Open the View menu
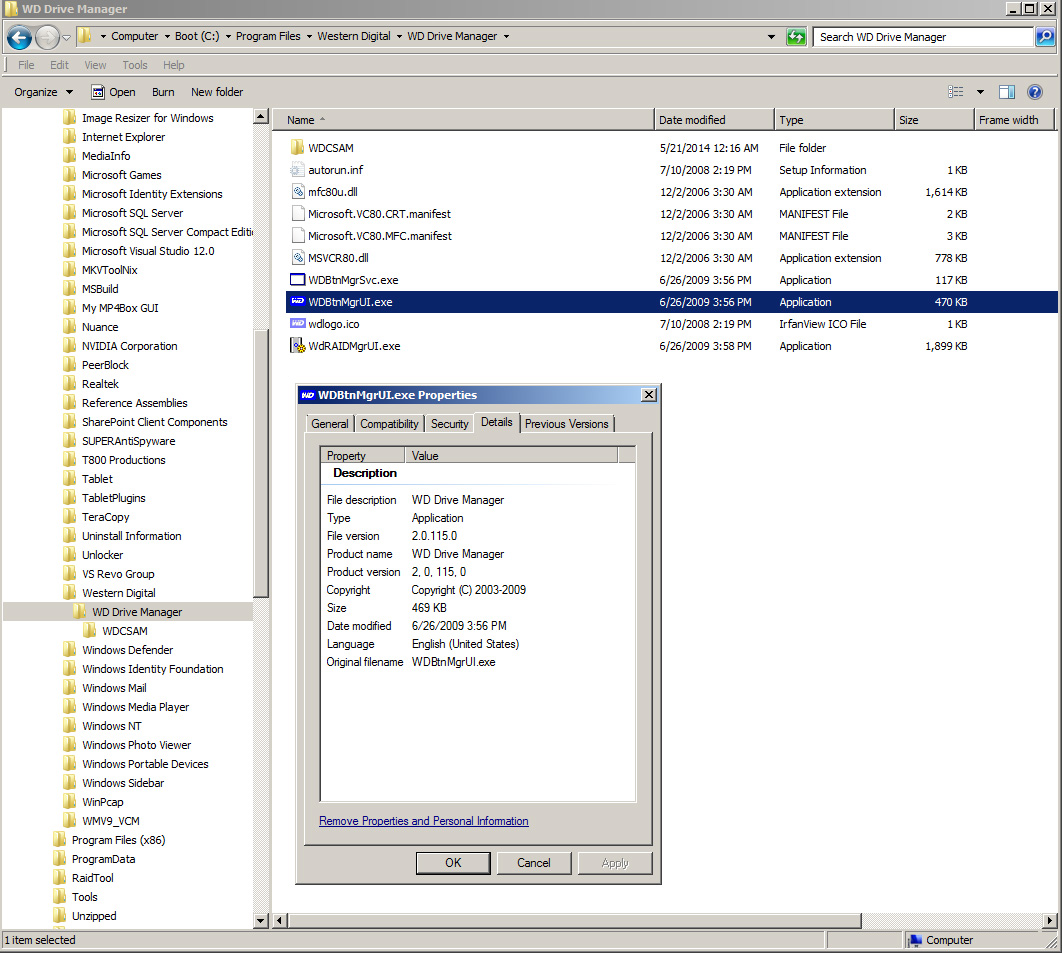 (95, 65)
